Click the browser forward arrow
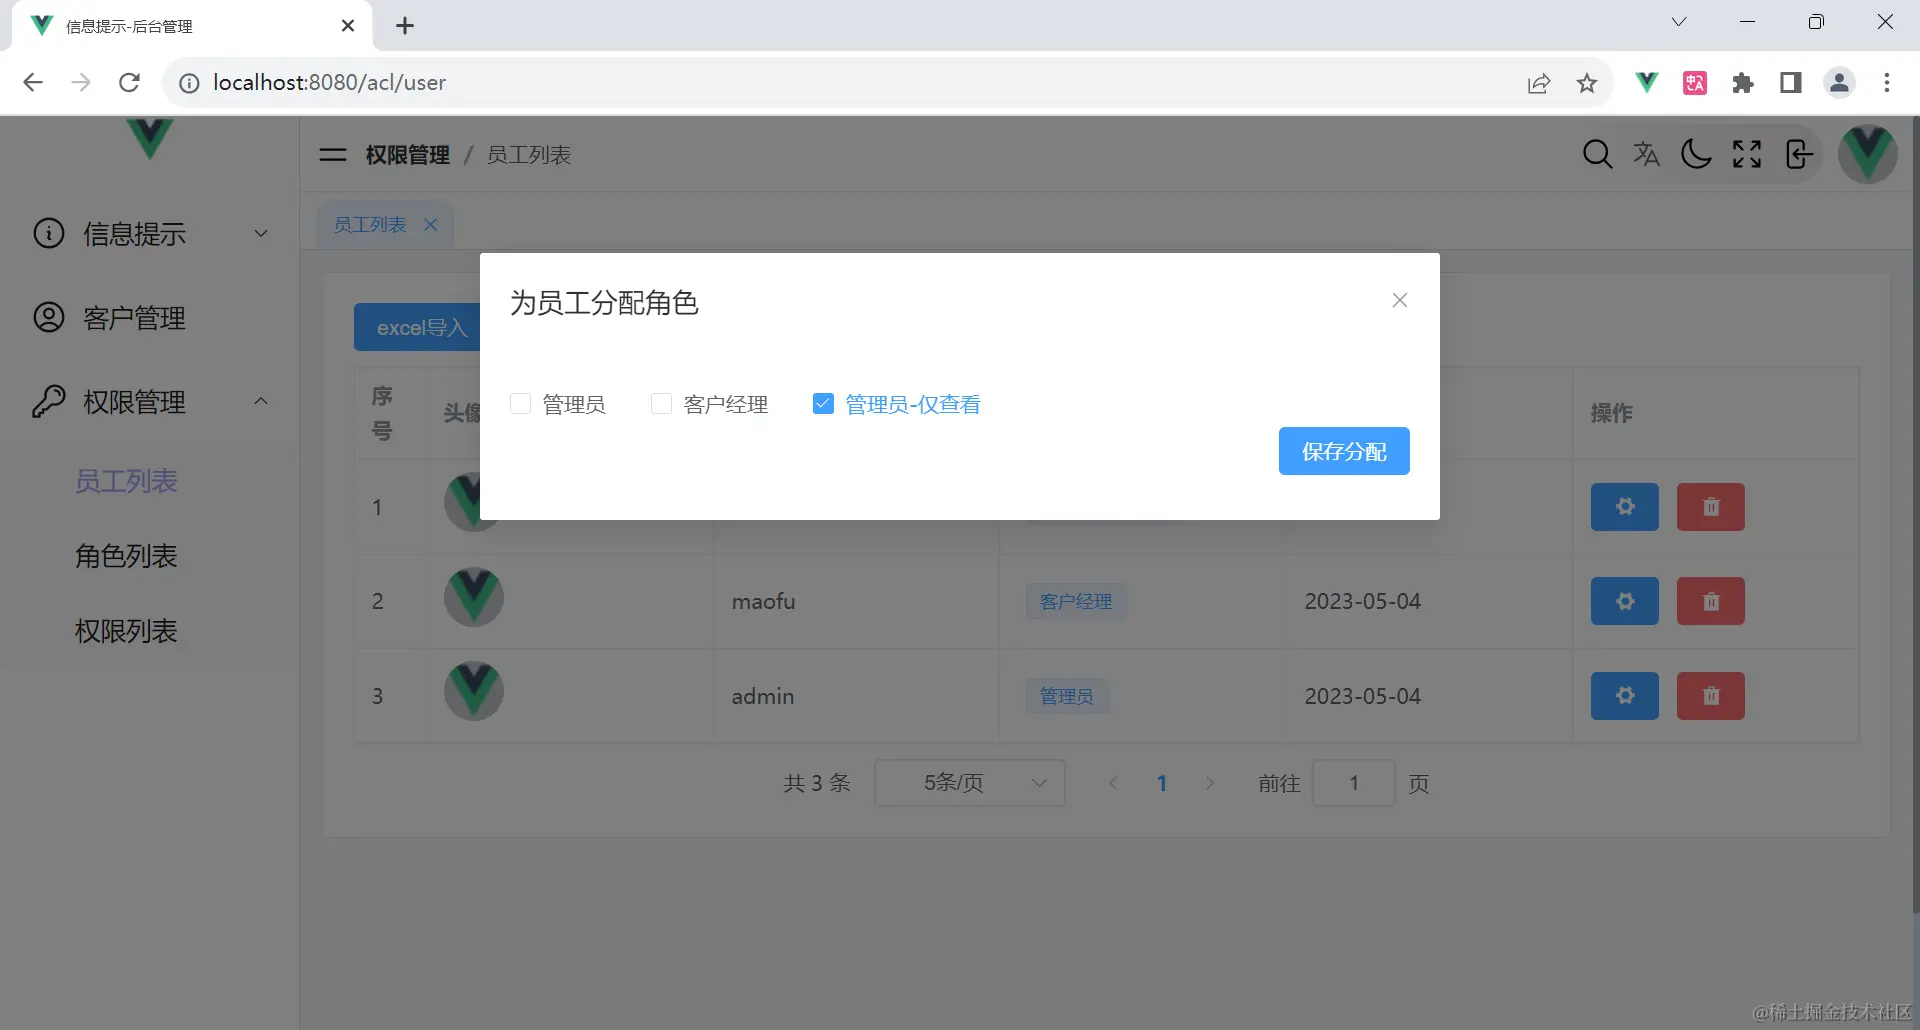Viewport: 1920px width, 1030px height. (x=81, y=82)
